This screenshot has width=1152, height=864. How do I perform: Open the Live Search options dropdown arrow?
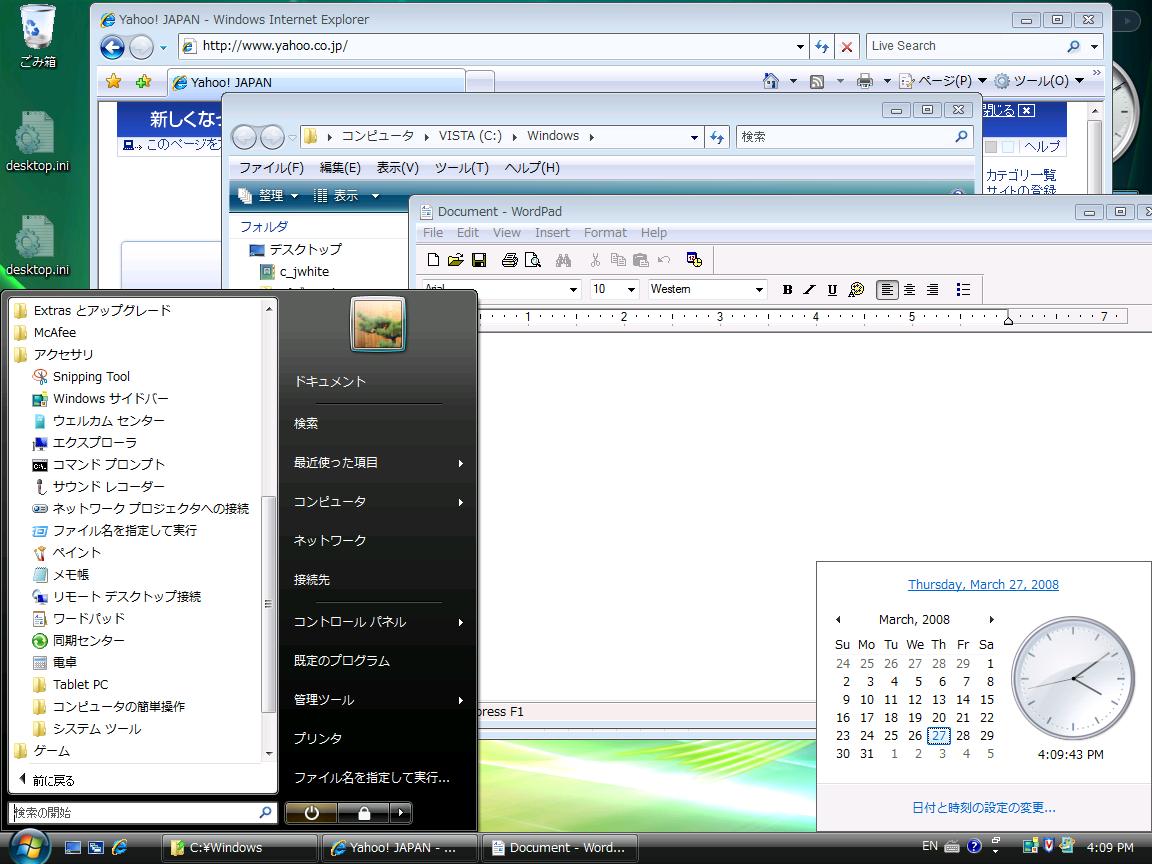click(x=1094, y=46)
